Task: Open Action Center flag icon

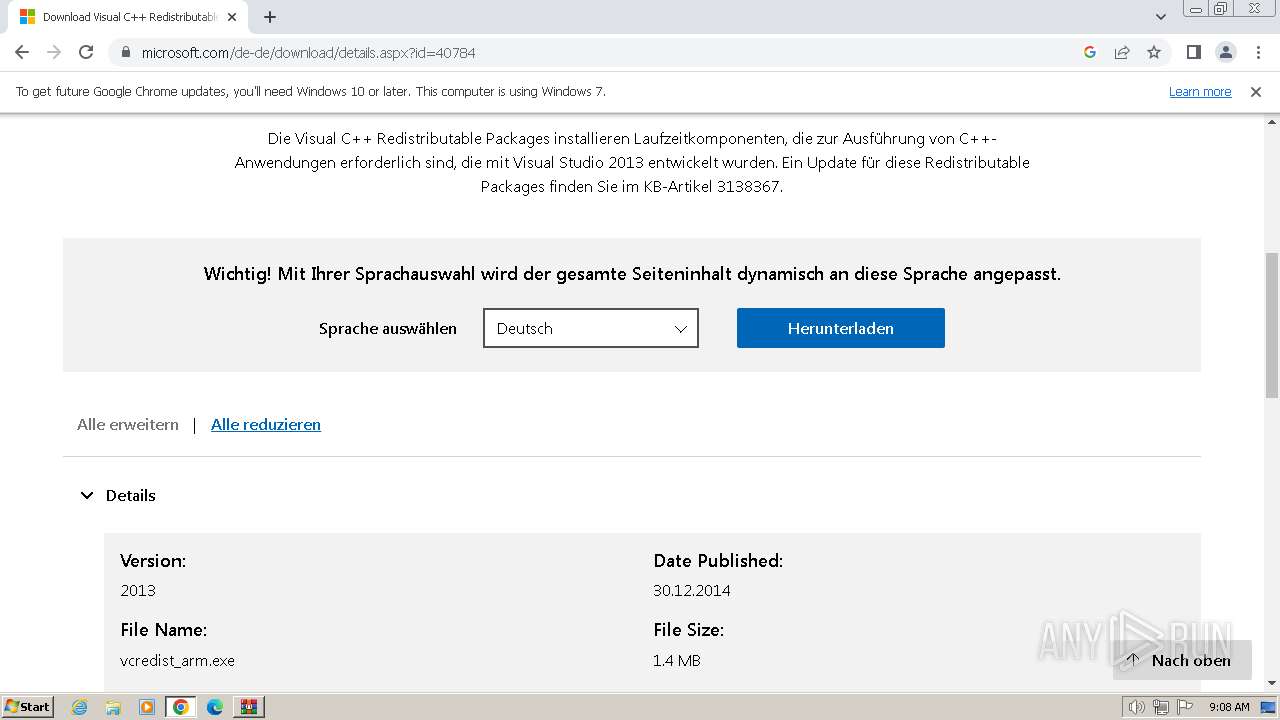Action: (1184, 707)
